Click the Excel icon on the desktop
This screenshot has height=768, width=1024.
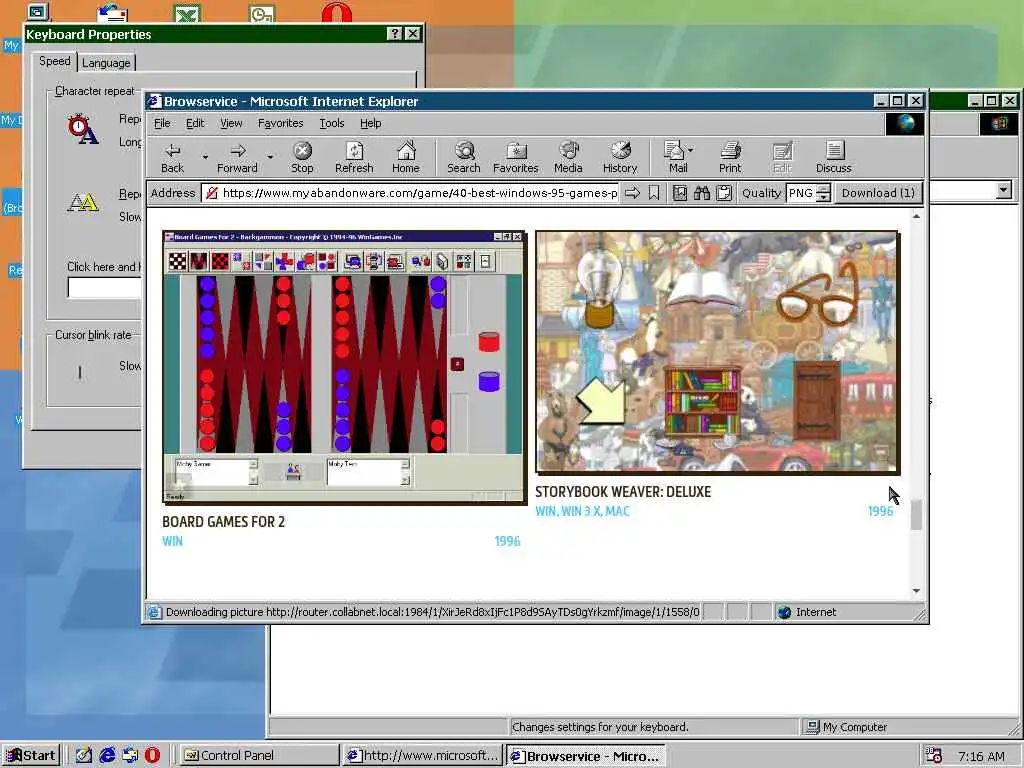pos(187,13)
